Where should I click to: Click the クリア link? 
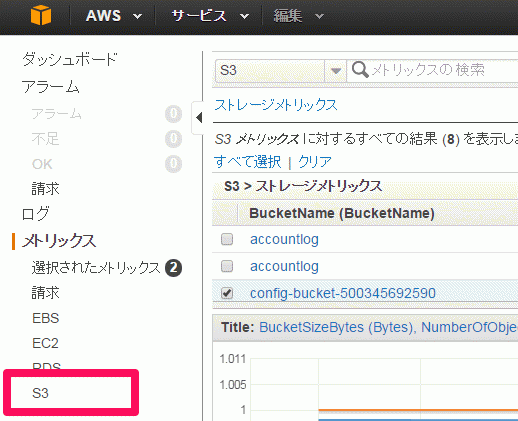[315, 162]
